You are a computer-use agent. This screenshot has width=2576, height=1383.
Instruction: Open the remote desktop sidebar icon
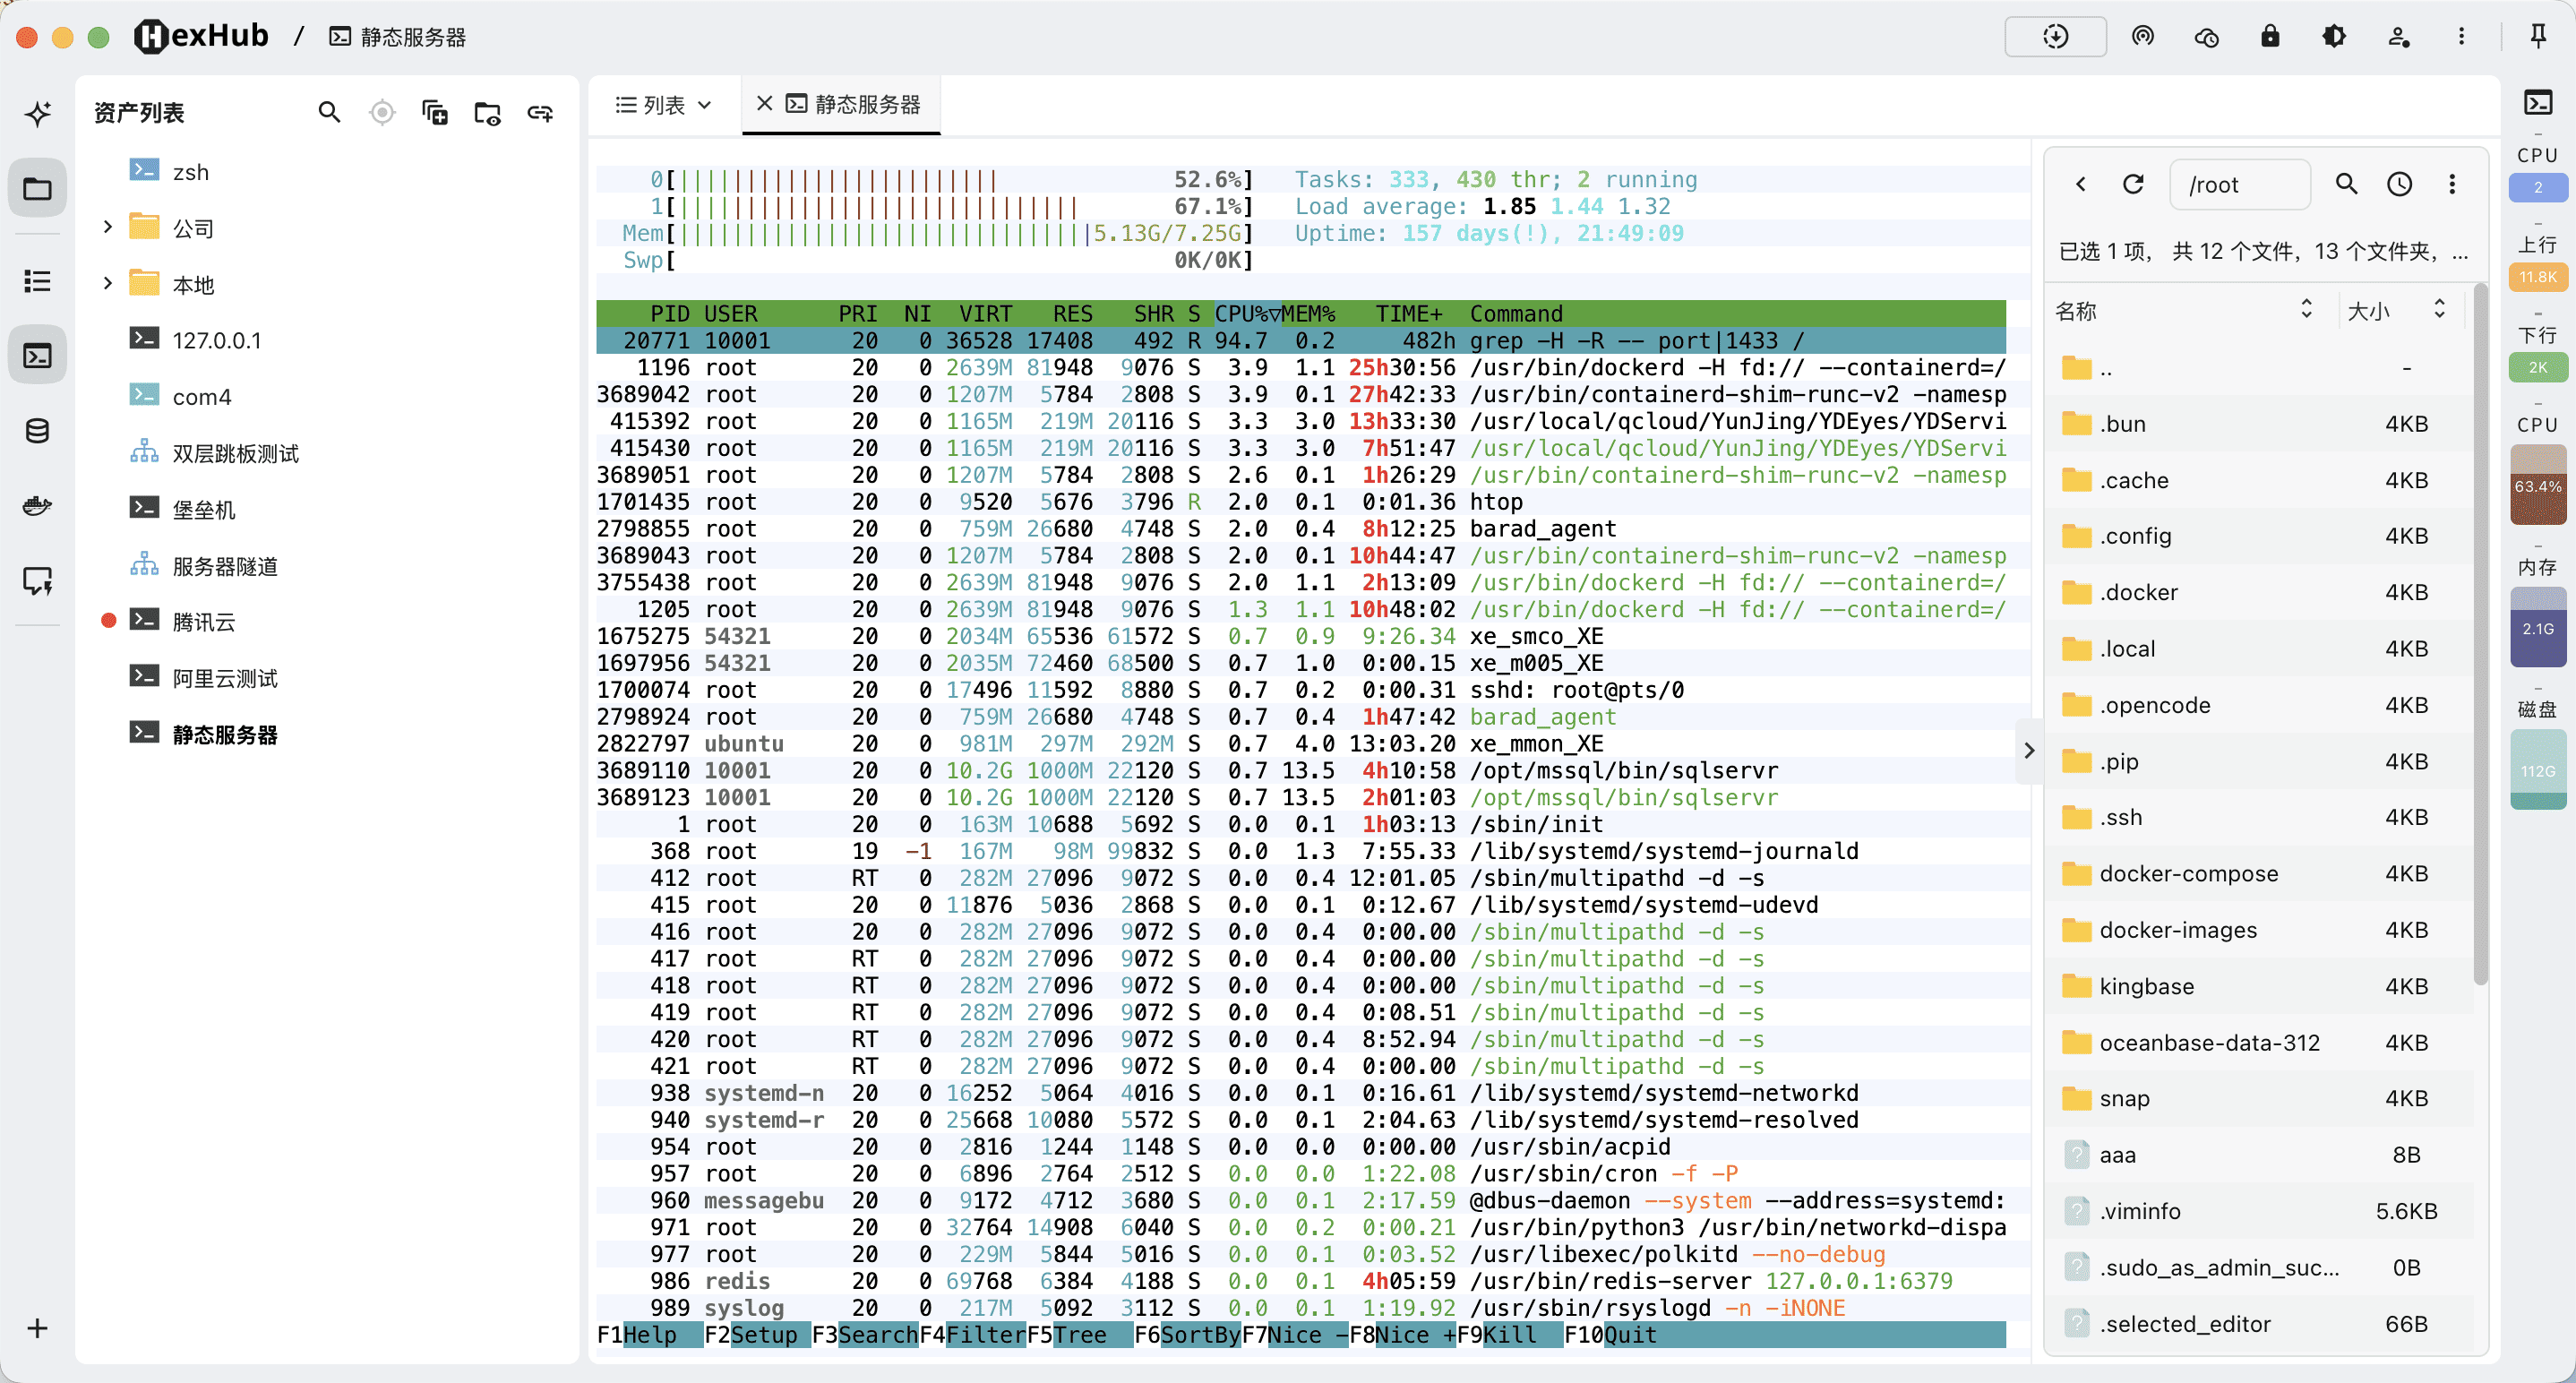[x=38, y=580]
